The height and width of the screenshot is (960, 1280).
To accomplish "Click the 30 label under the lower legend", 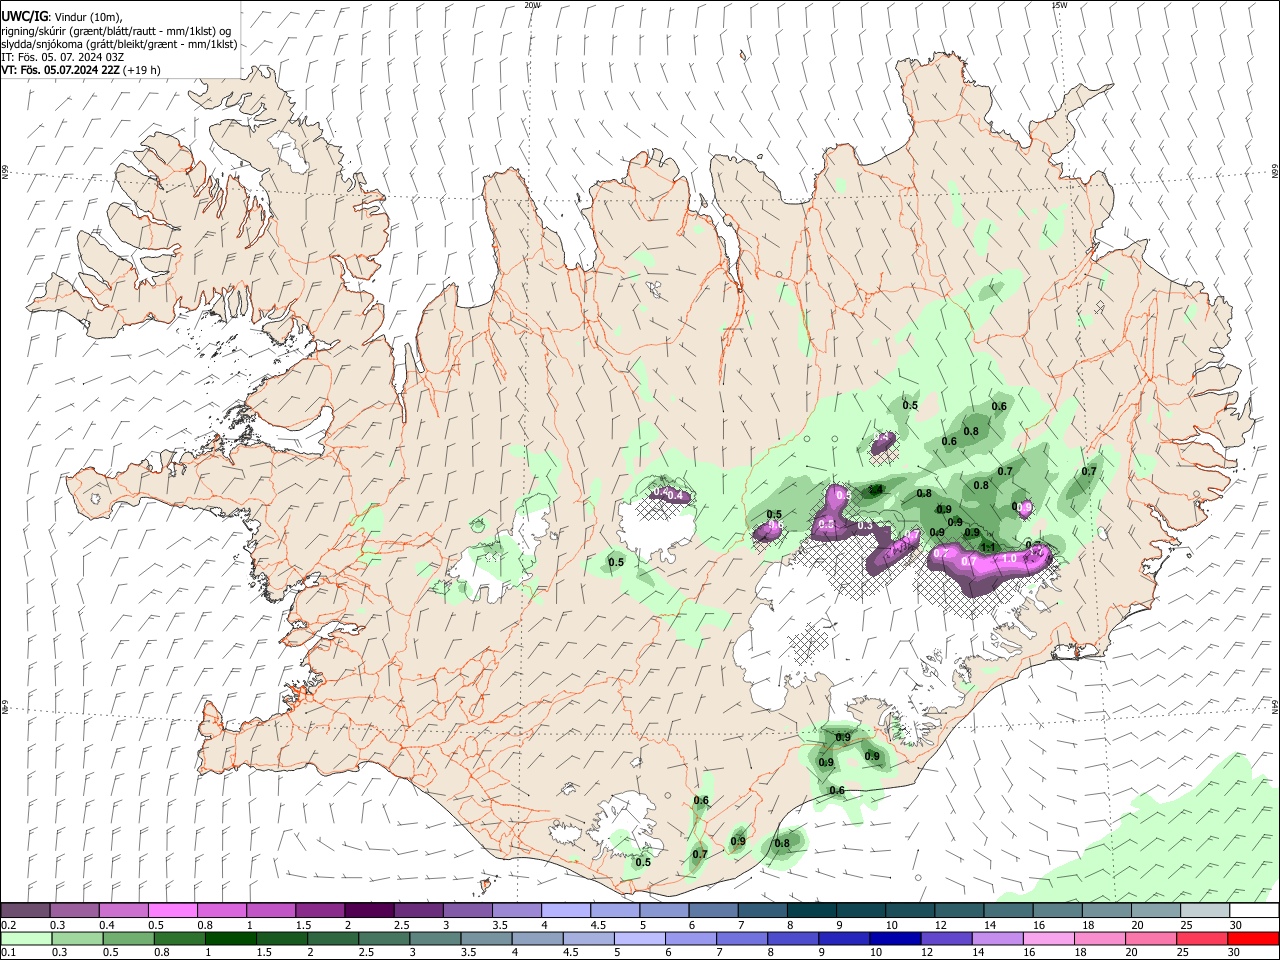I will (x=1233, y=952).
